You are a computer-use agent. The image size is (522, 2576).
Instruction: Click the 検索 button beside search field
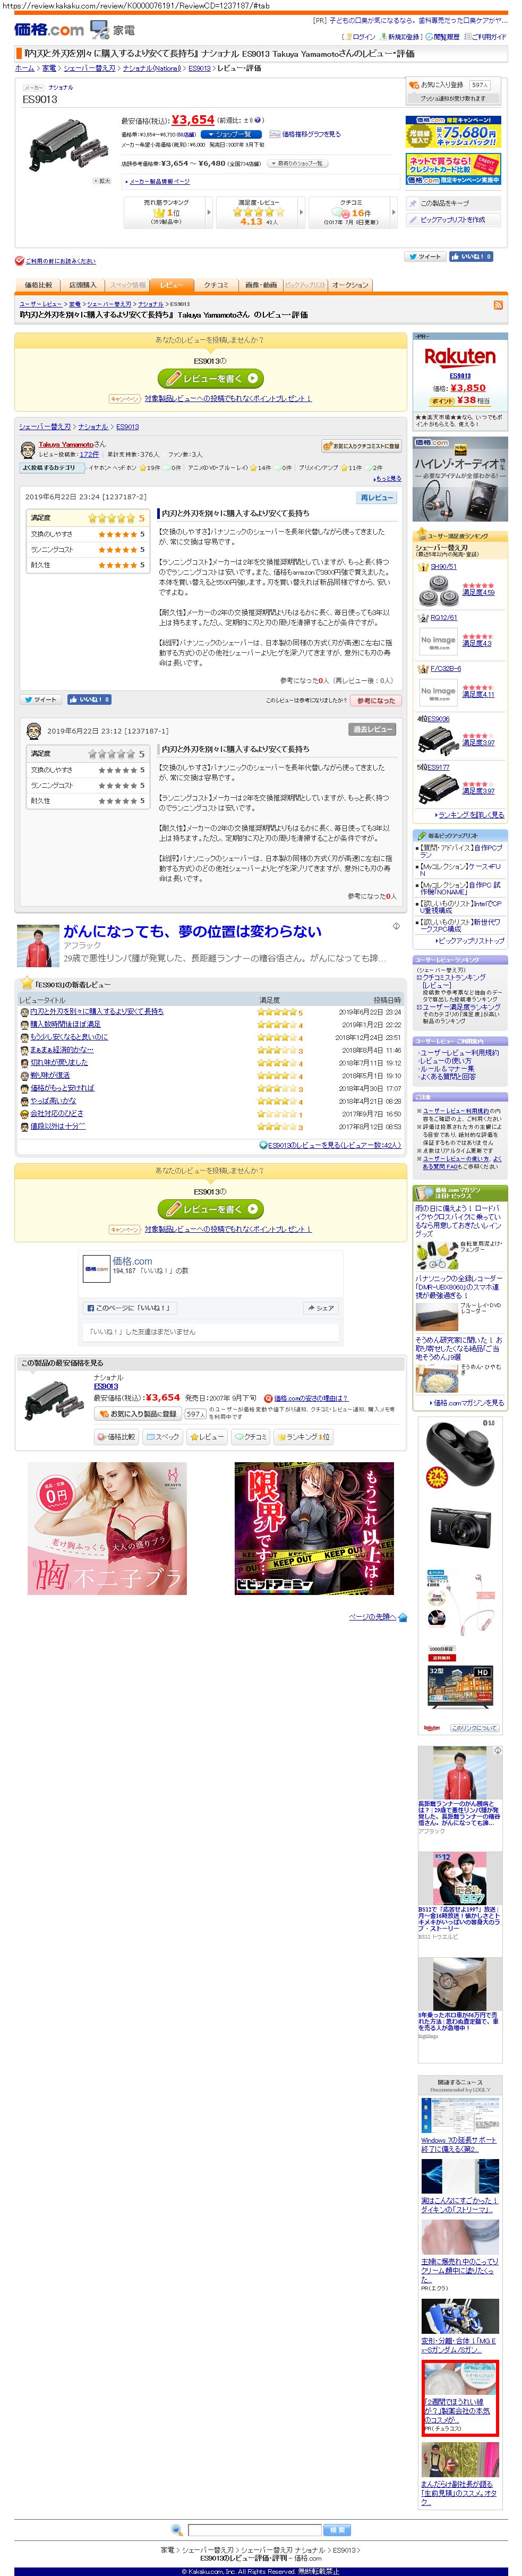coord(337,2529)
